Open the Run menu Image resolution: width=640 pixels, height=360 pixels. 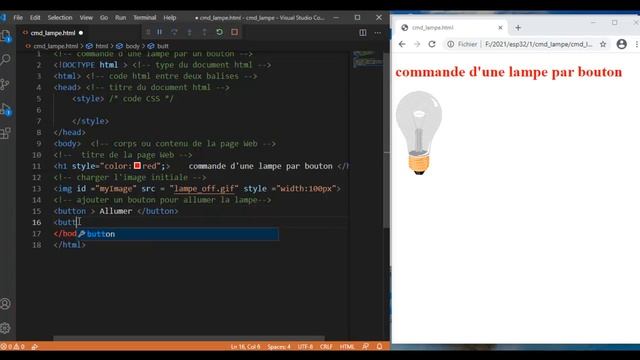point(120,18)
